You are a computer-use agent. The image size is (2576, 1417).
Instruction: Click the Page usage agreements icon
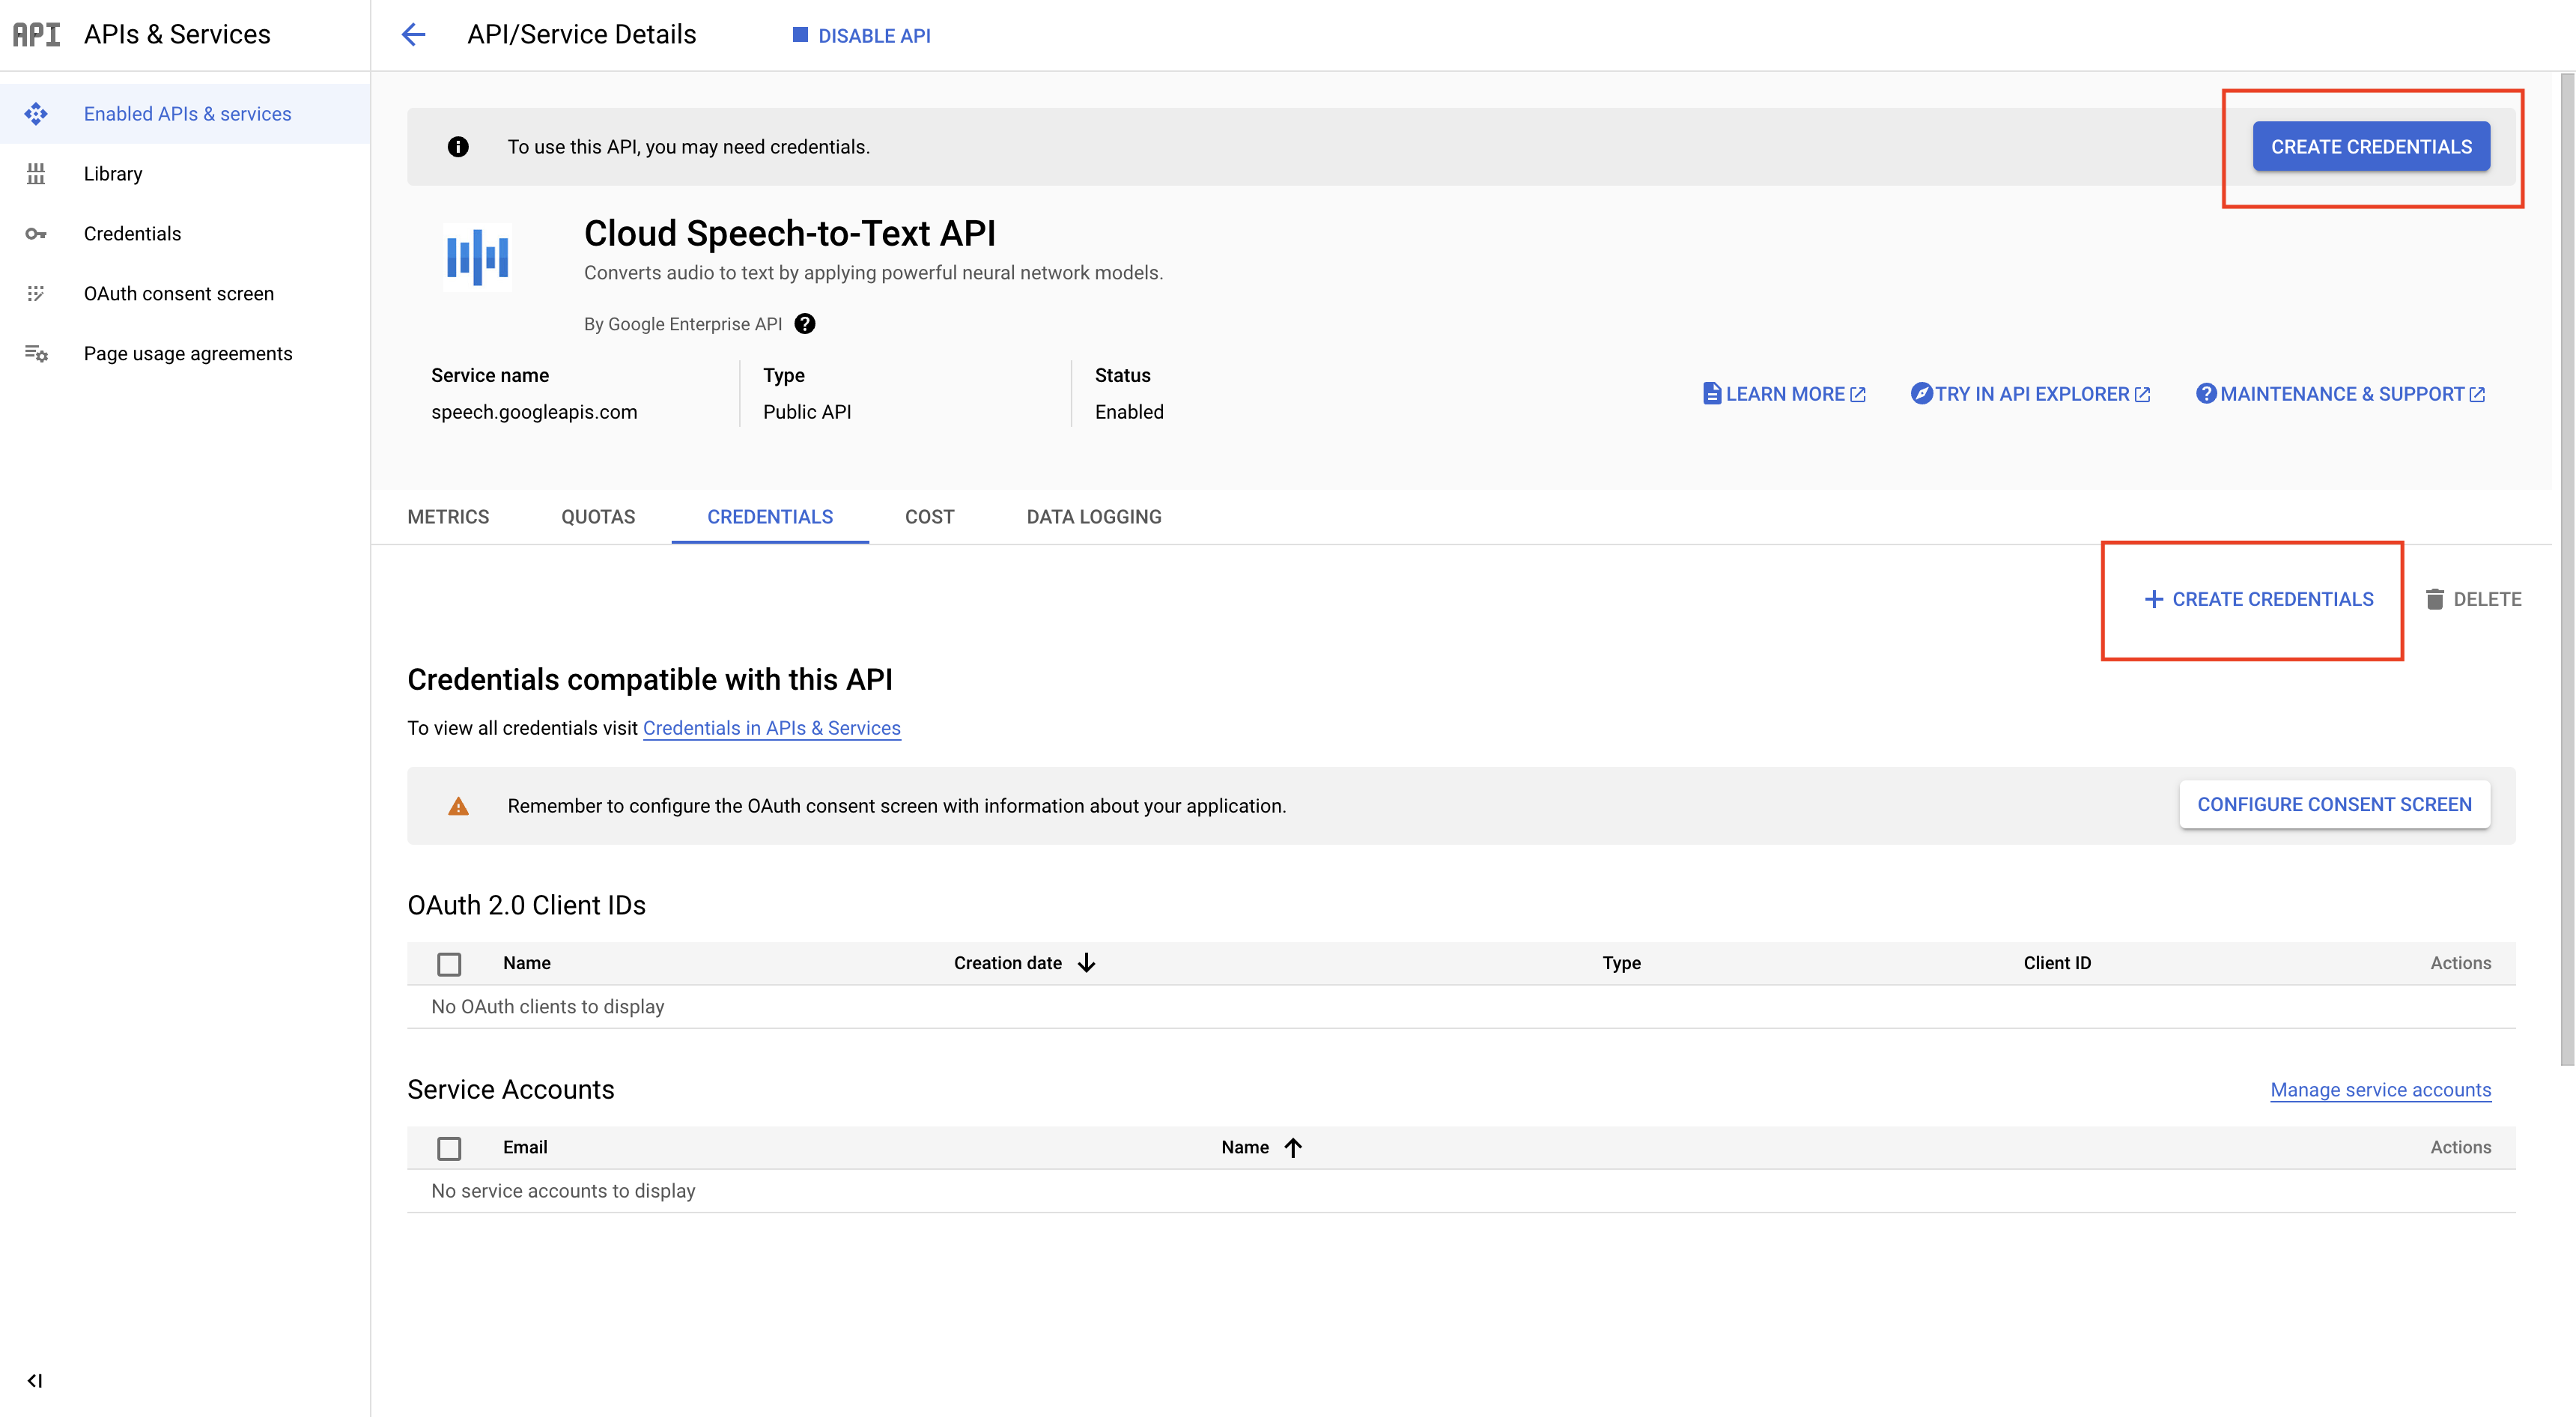(x=36, y=353)
